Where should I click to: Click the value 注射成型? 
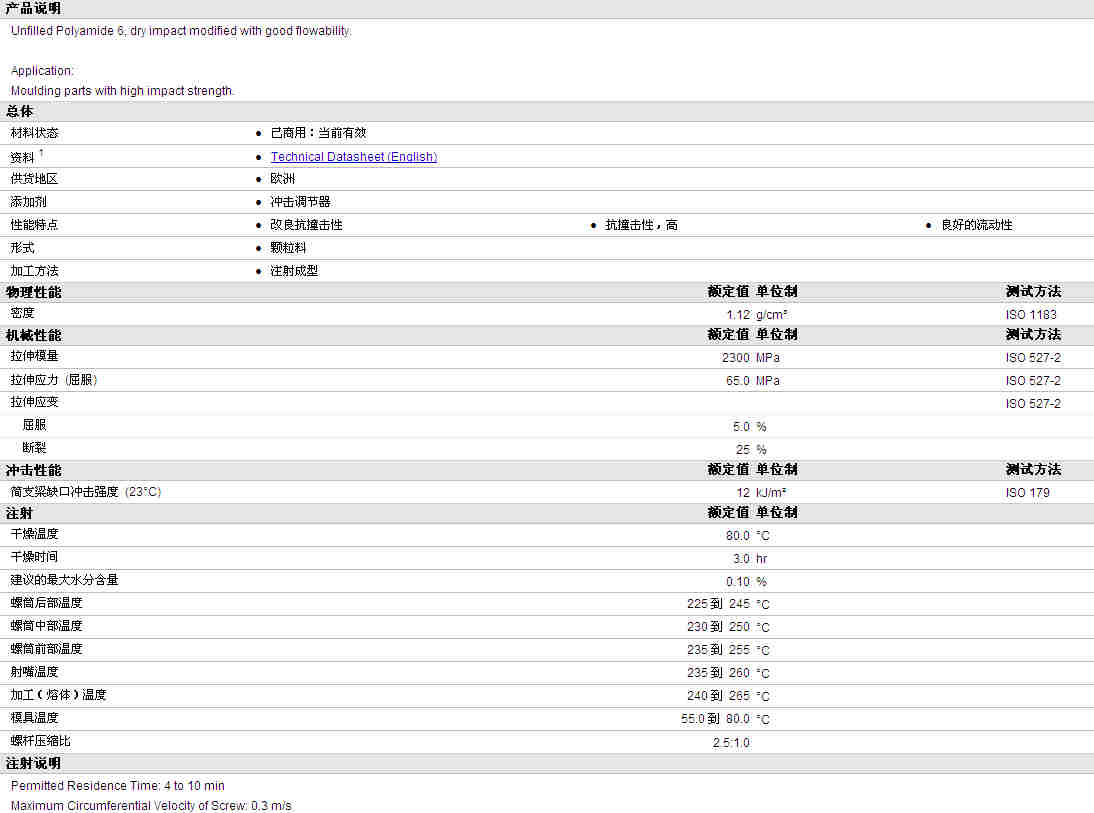[x=294, y=271]
